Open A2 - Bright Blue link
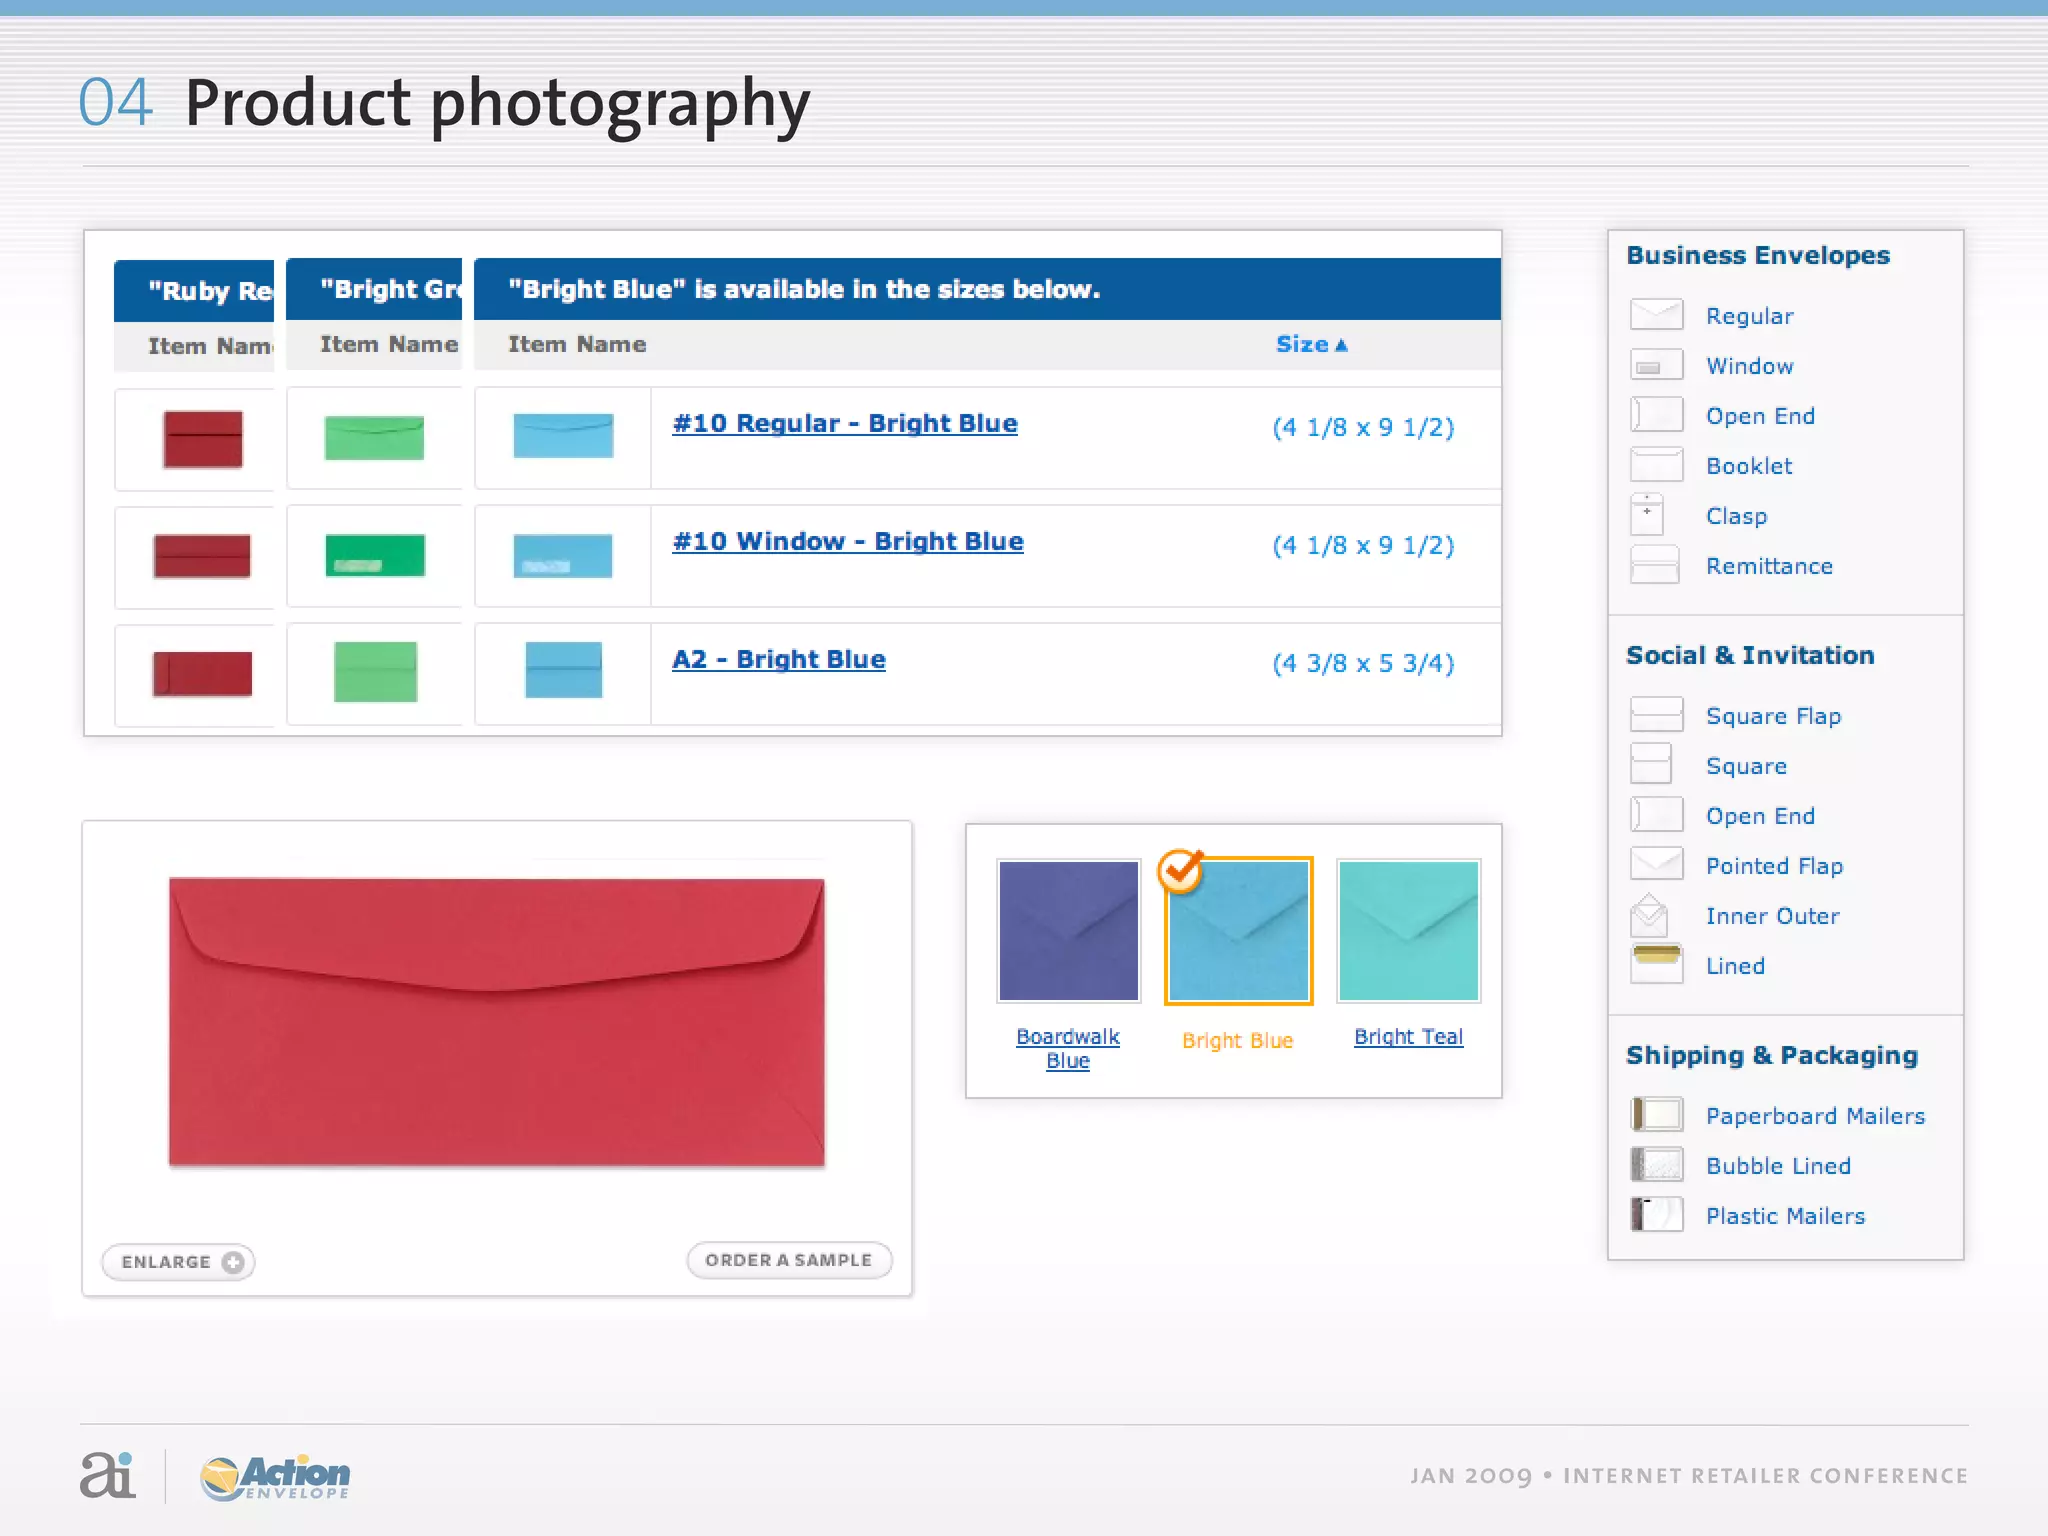2048x1536 pixels. [x=778, y=660]
